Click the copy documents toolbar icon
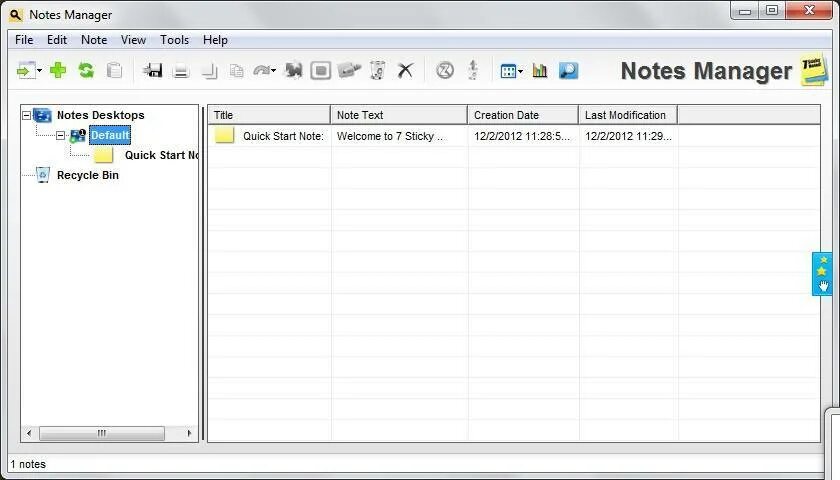The image size is (840, 480). 236,70
